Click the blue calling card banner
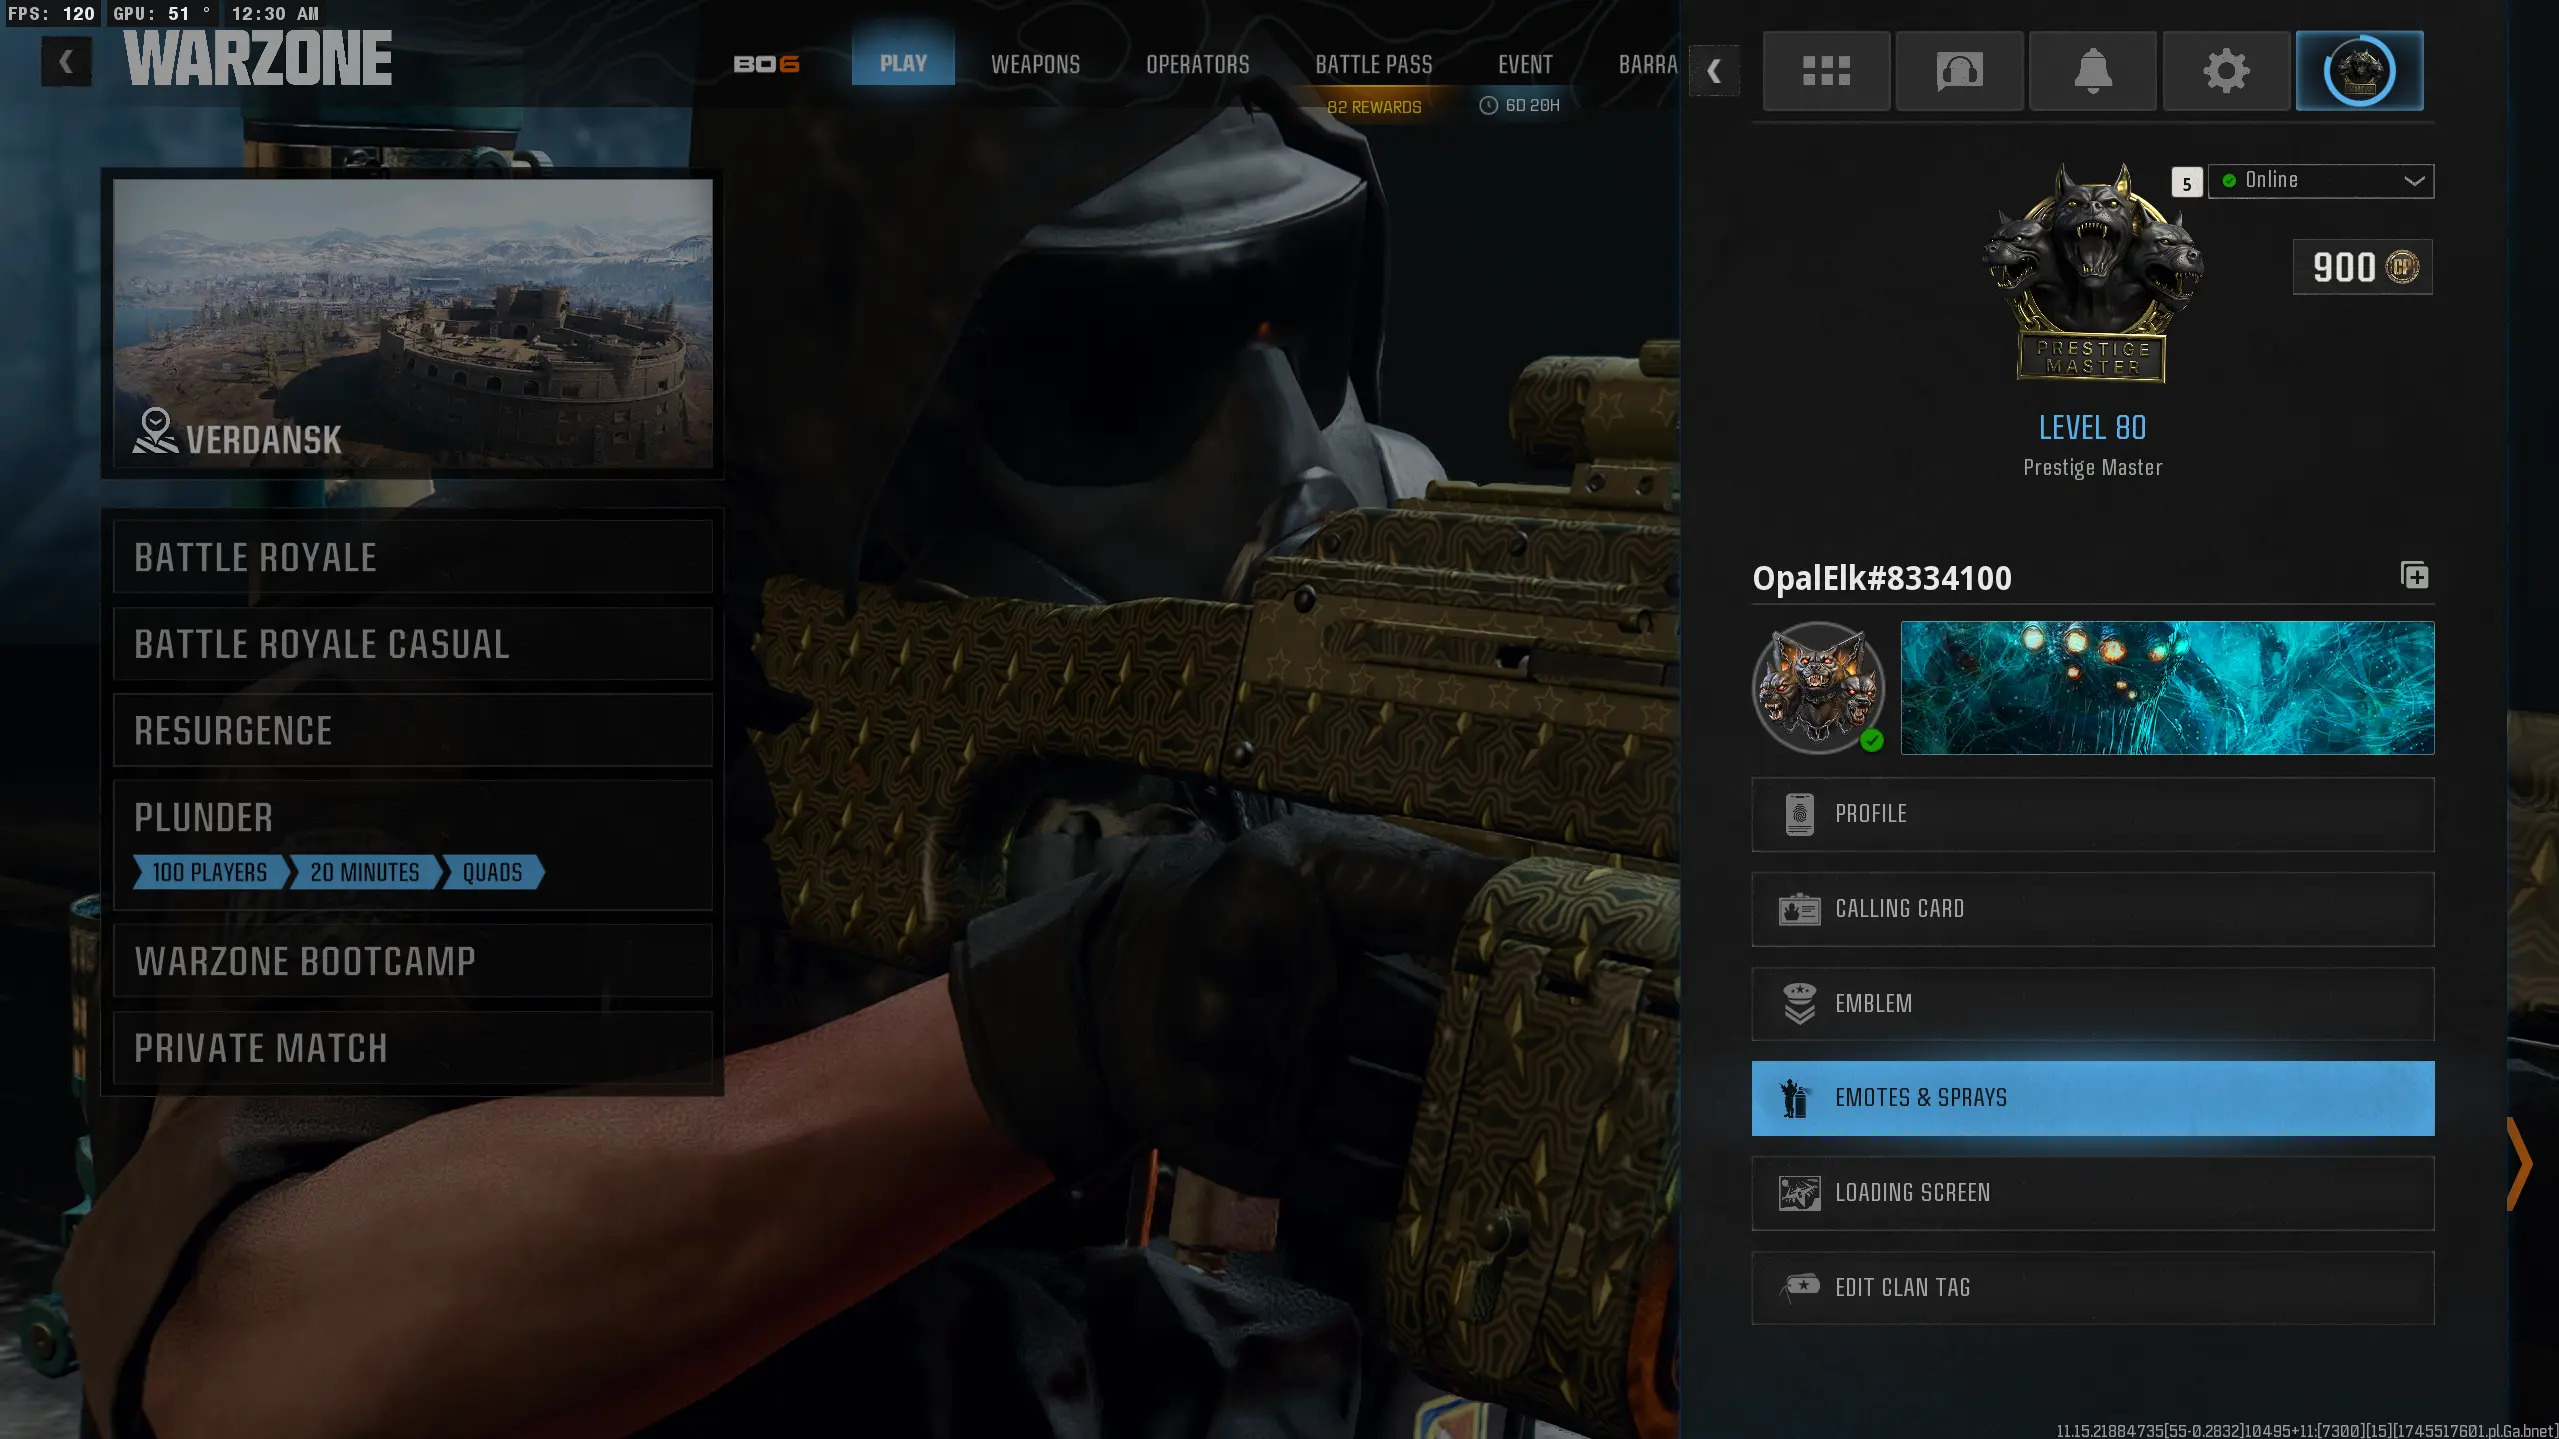Viewport: 2559px width, 1439px height. pyautogui.click(x=2167, y=688)
